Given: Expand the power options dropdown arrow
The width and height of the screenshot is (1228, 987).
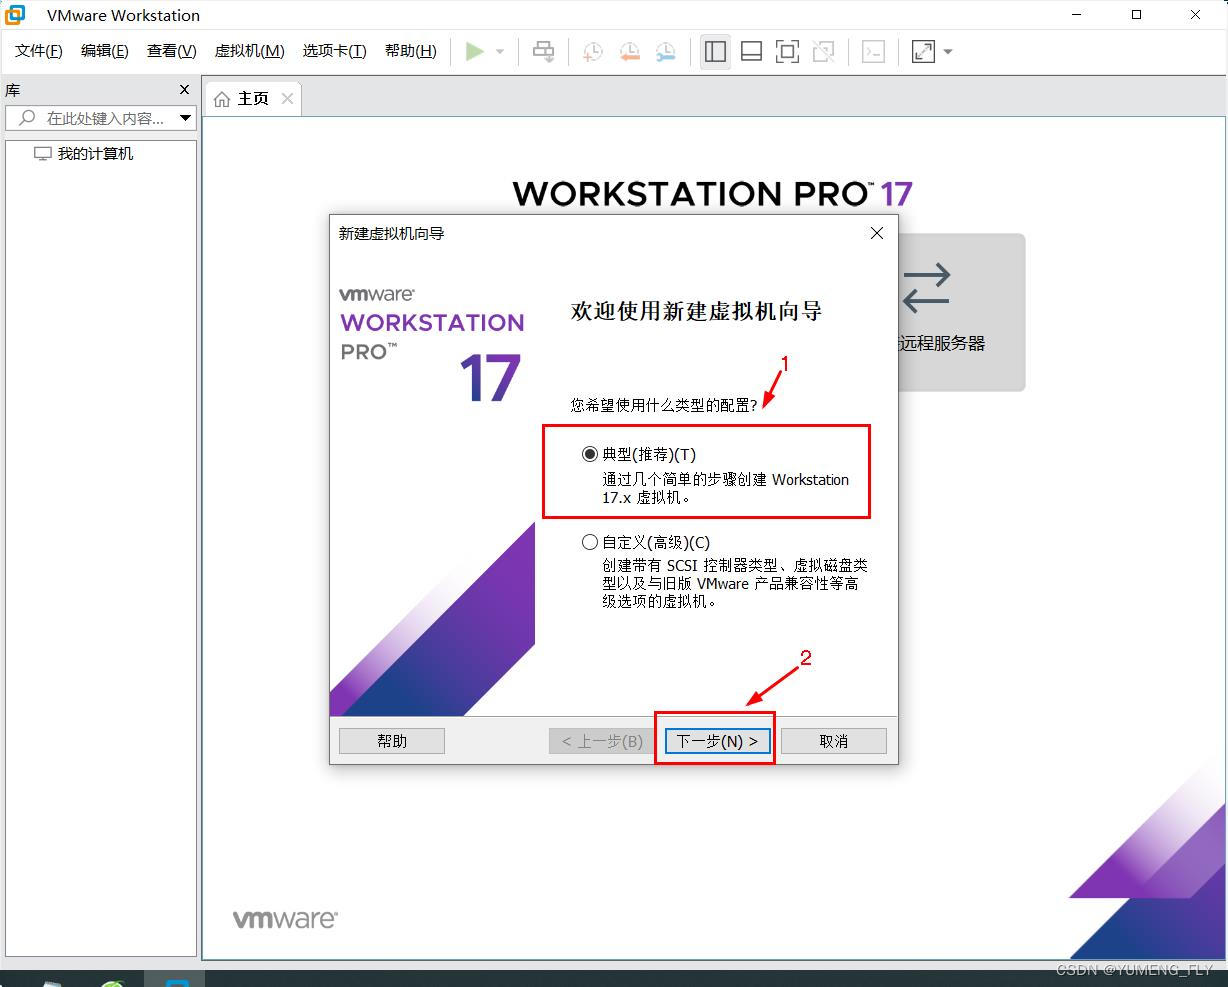Looking at the screenshot, I should (500, 51).
